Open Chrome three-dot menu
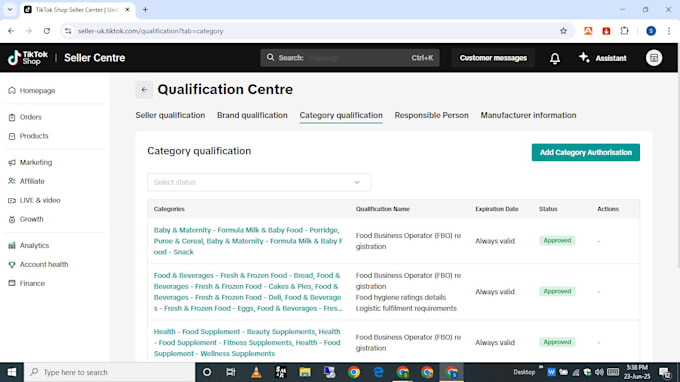The width and height of the screenshot is (680, 382). [x=669, y=31]
